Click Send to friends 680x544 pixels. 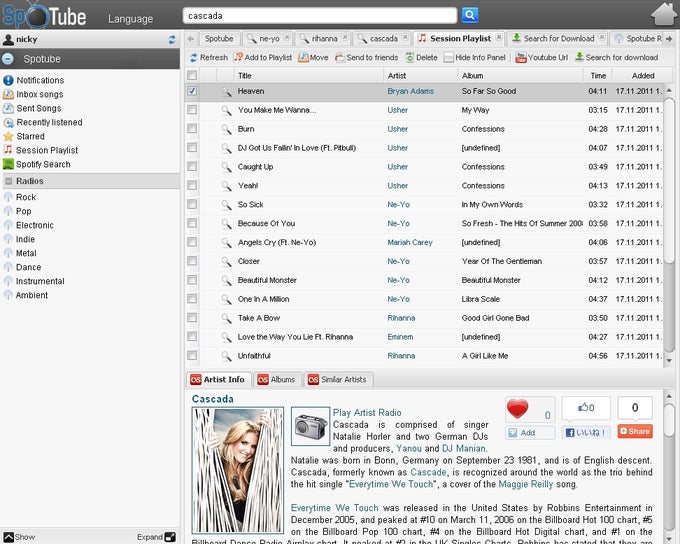366,57
